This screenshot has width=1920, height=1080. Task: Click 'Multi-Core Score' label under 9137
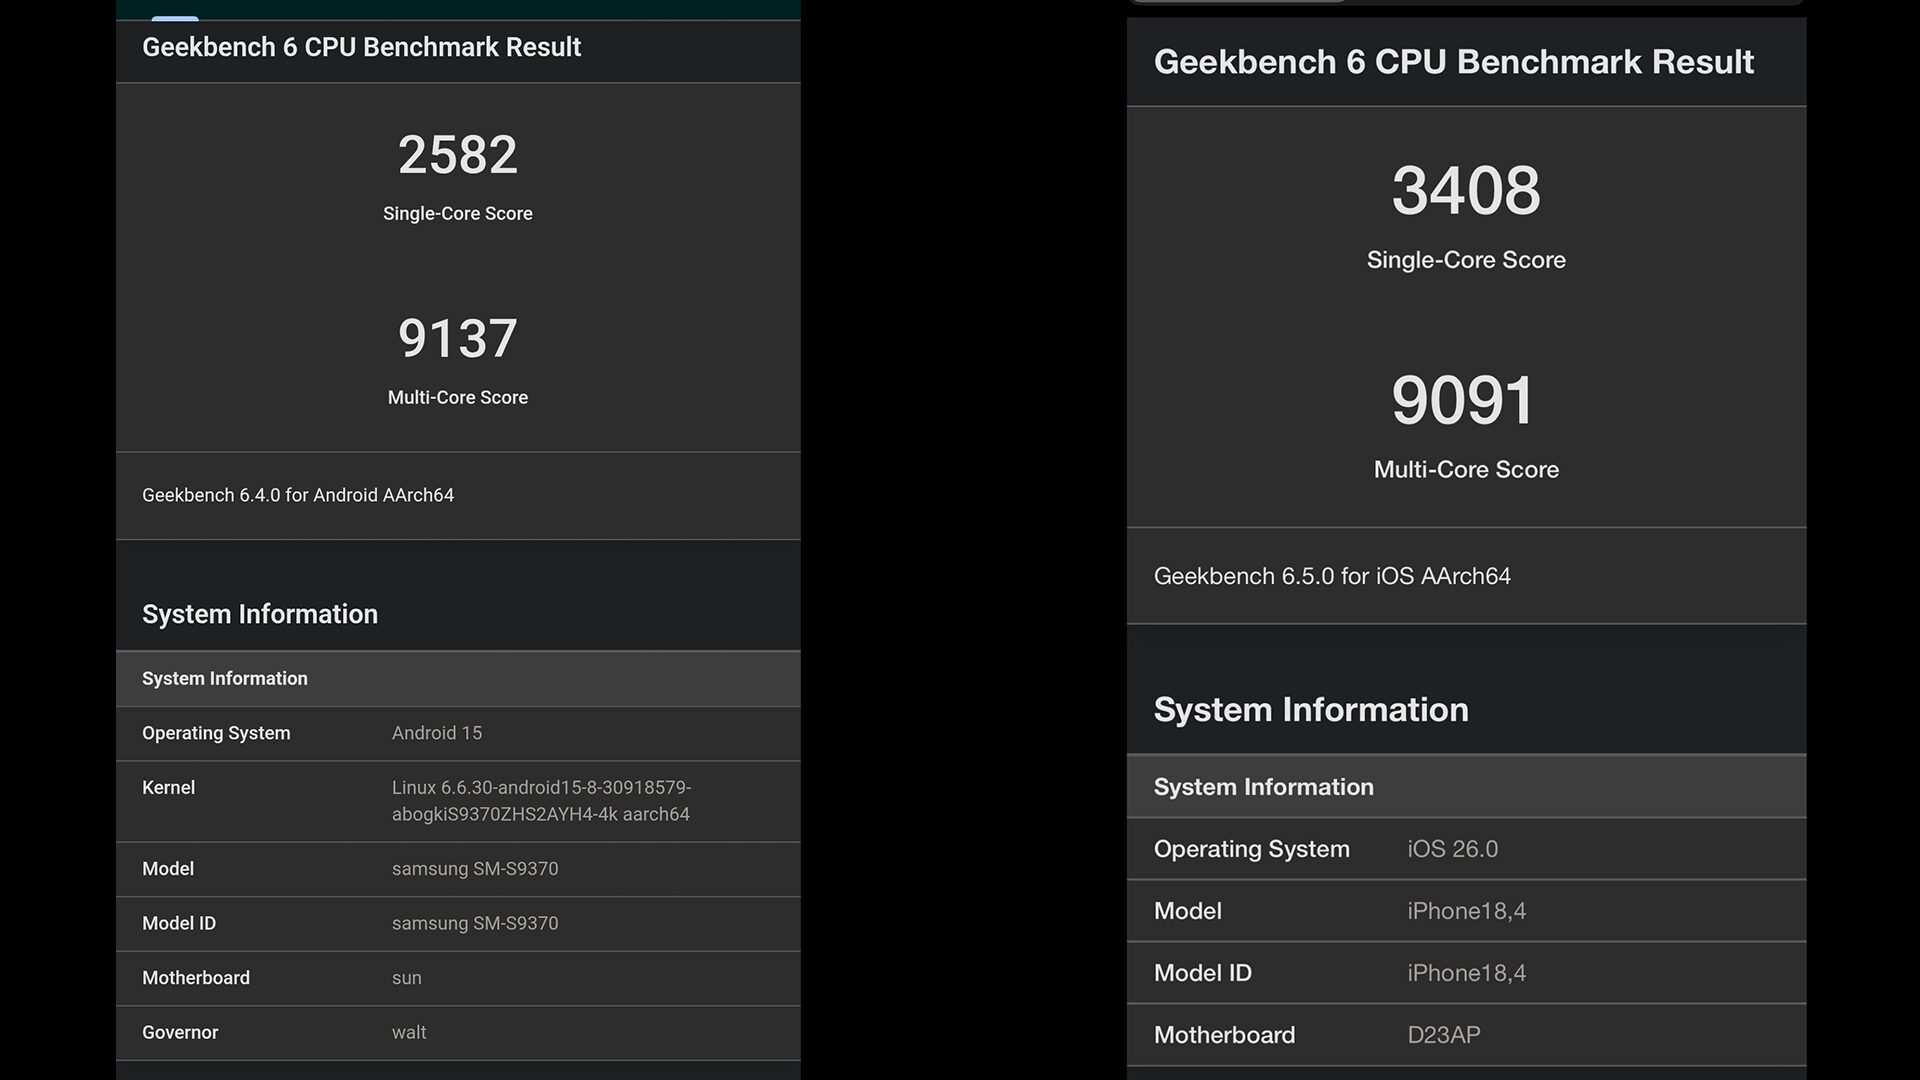(458, 397)
